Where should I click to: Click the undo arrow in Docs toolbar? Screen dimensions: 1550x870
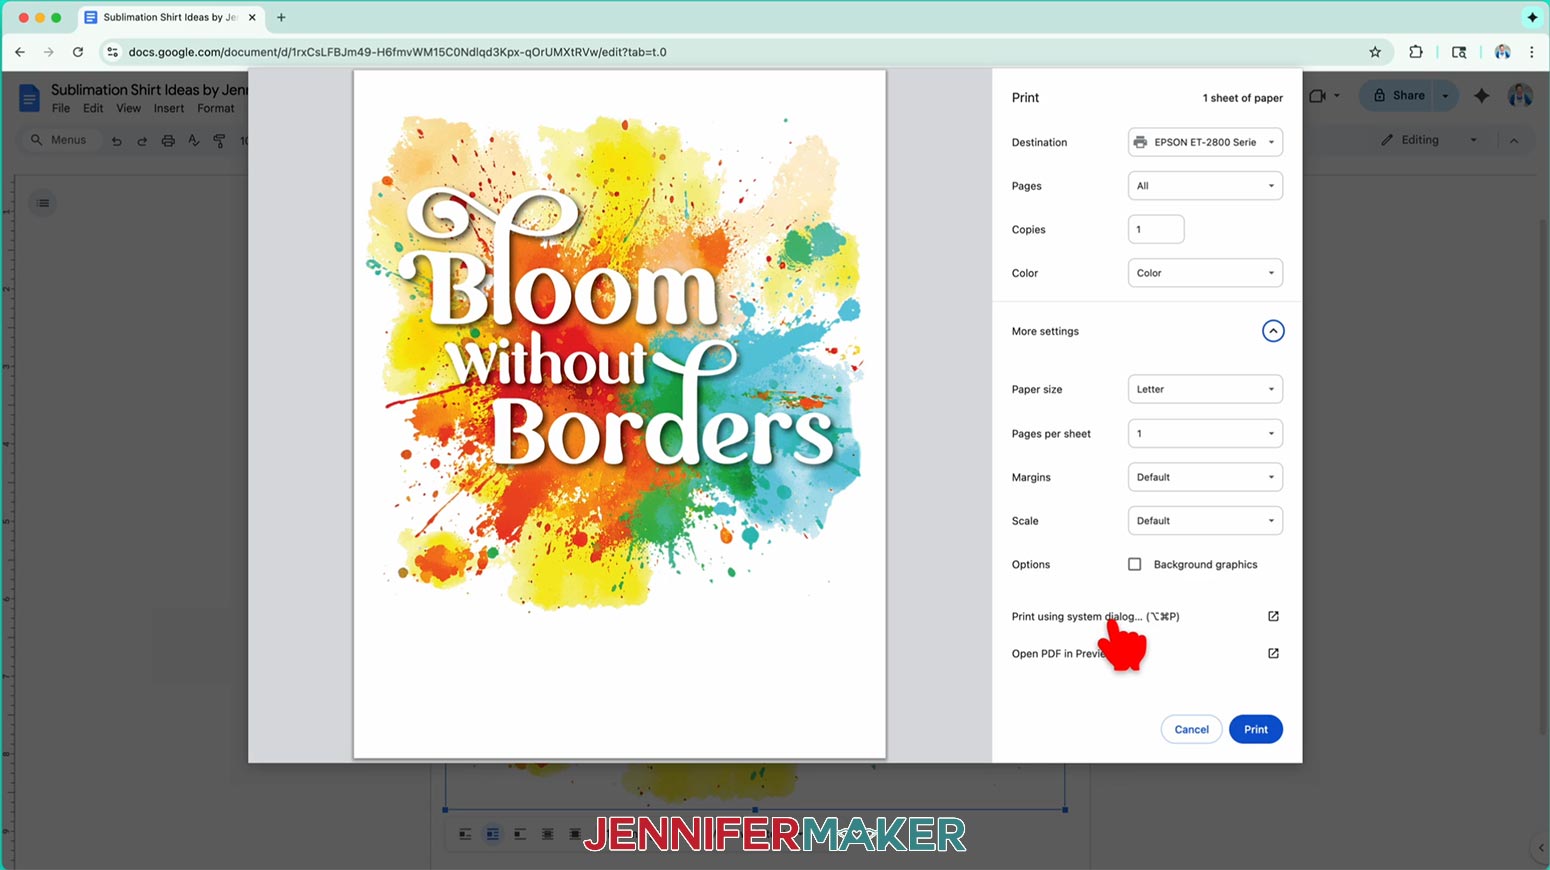(117, 141)
